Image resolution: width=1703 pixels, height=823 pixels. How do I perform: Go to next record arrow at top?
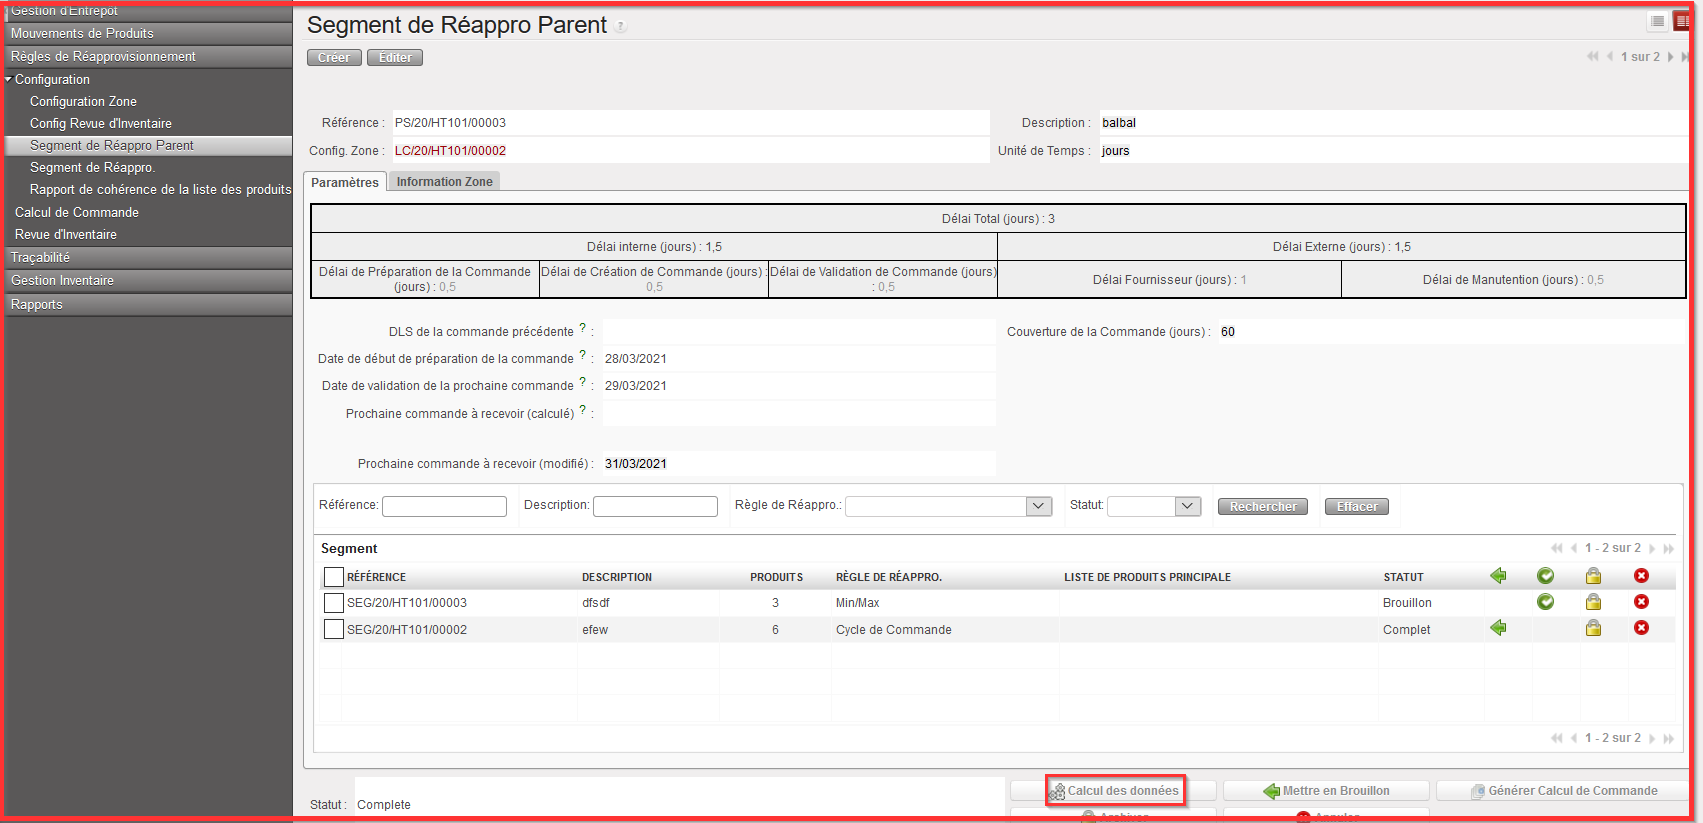[1670, 57]
